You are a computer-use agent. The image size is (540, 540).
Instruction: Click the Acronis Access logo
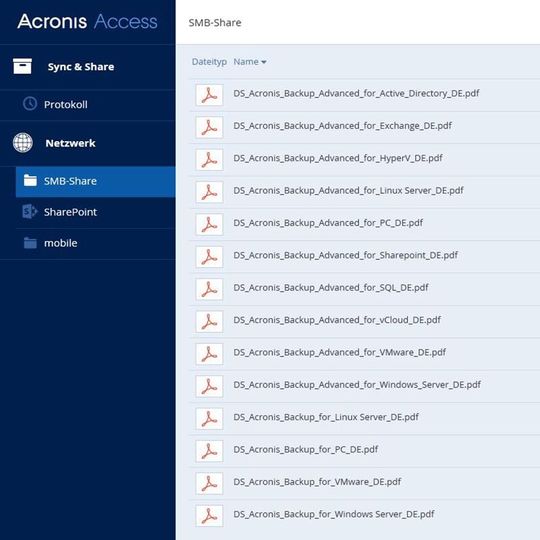(x=87, y=21)
